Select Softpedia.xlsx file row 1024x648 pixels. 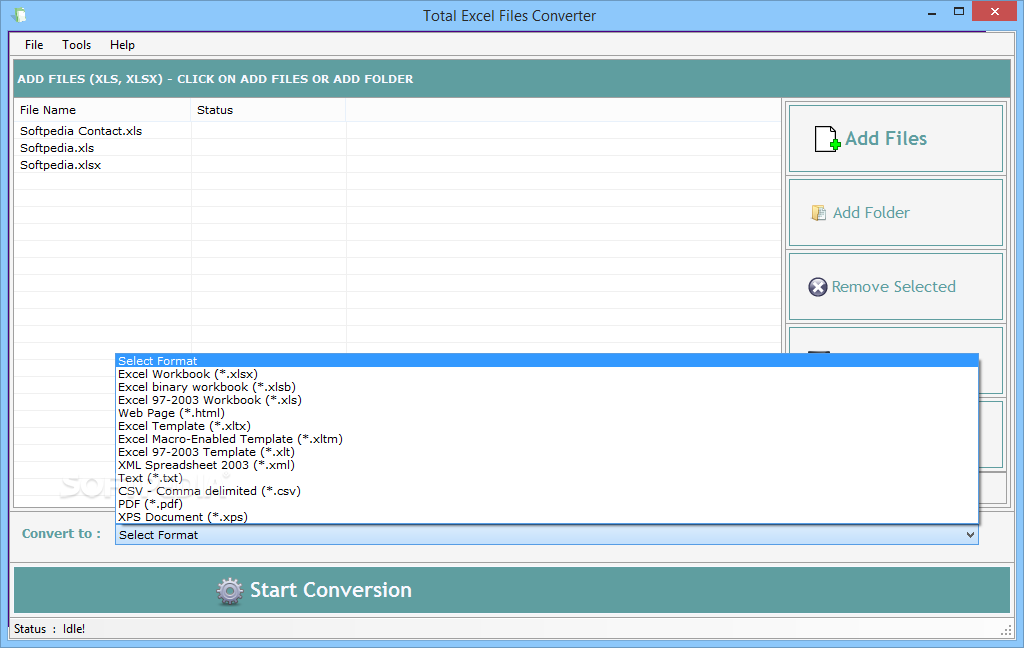point(397,165)
